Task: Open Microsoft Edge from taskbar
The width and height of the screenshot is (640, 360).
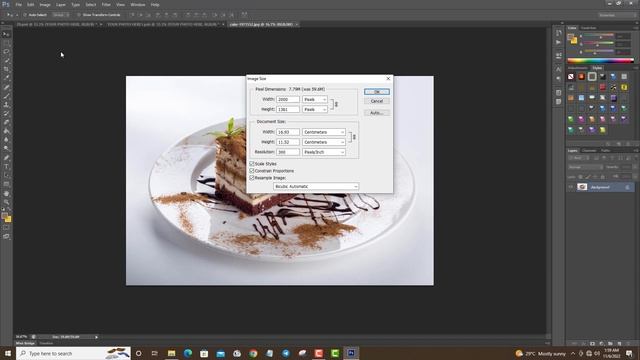Action: [188, 353]
